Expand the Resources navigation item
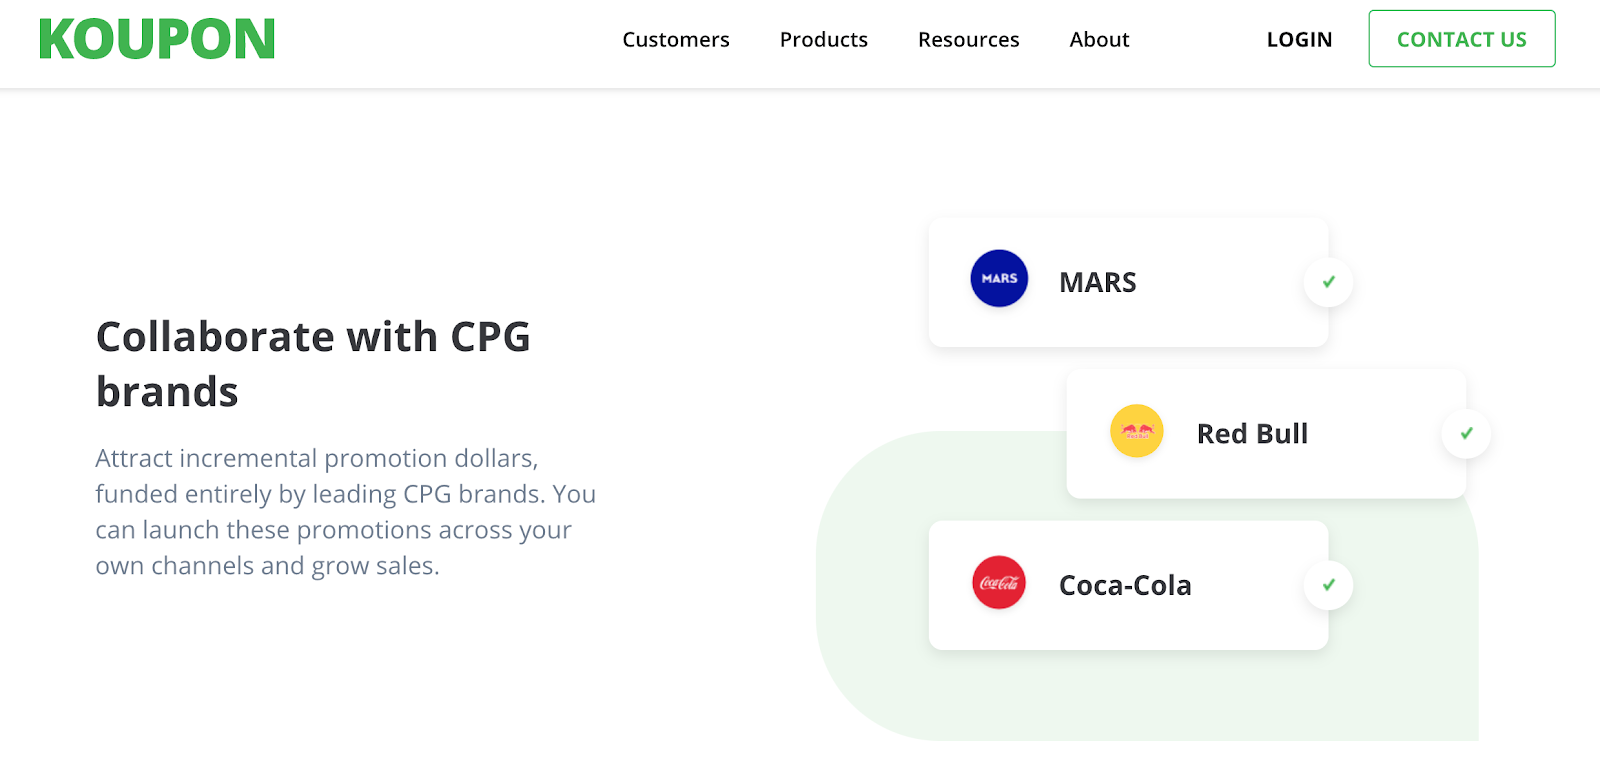This screenshot has height=763, width=1600. 969,40
